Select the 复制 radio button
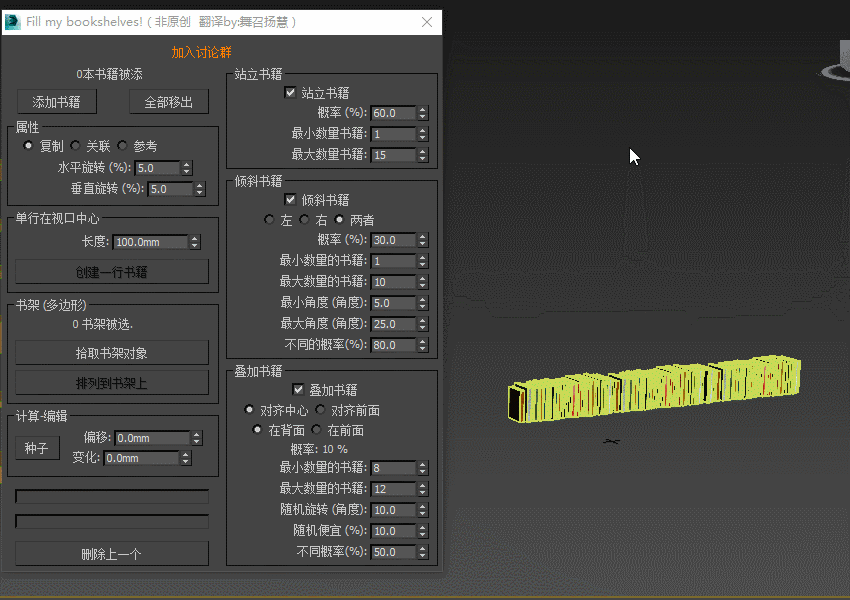This screenshot has width=850, height=600. pyautogui.click(x=27, y=145)
